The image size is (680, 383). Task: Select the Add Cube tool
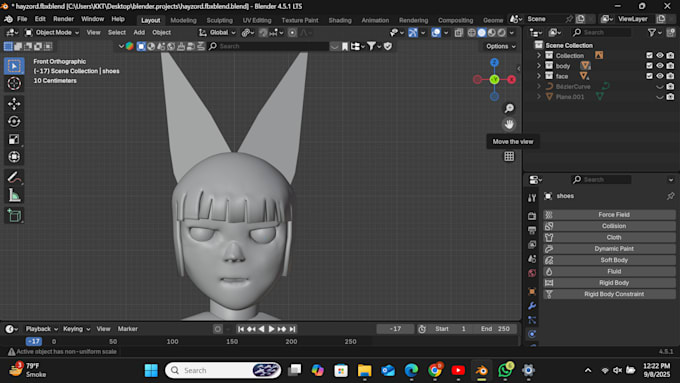pos(14,216)
